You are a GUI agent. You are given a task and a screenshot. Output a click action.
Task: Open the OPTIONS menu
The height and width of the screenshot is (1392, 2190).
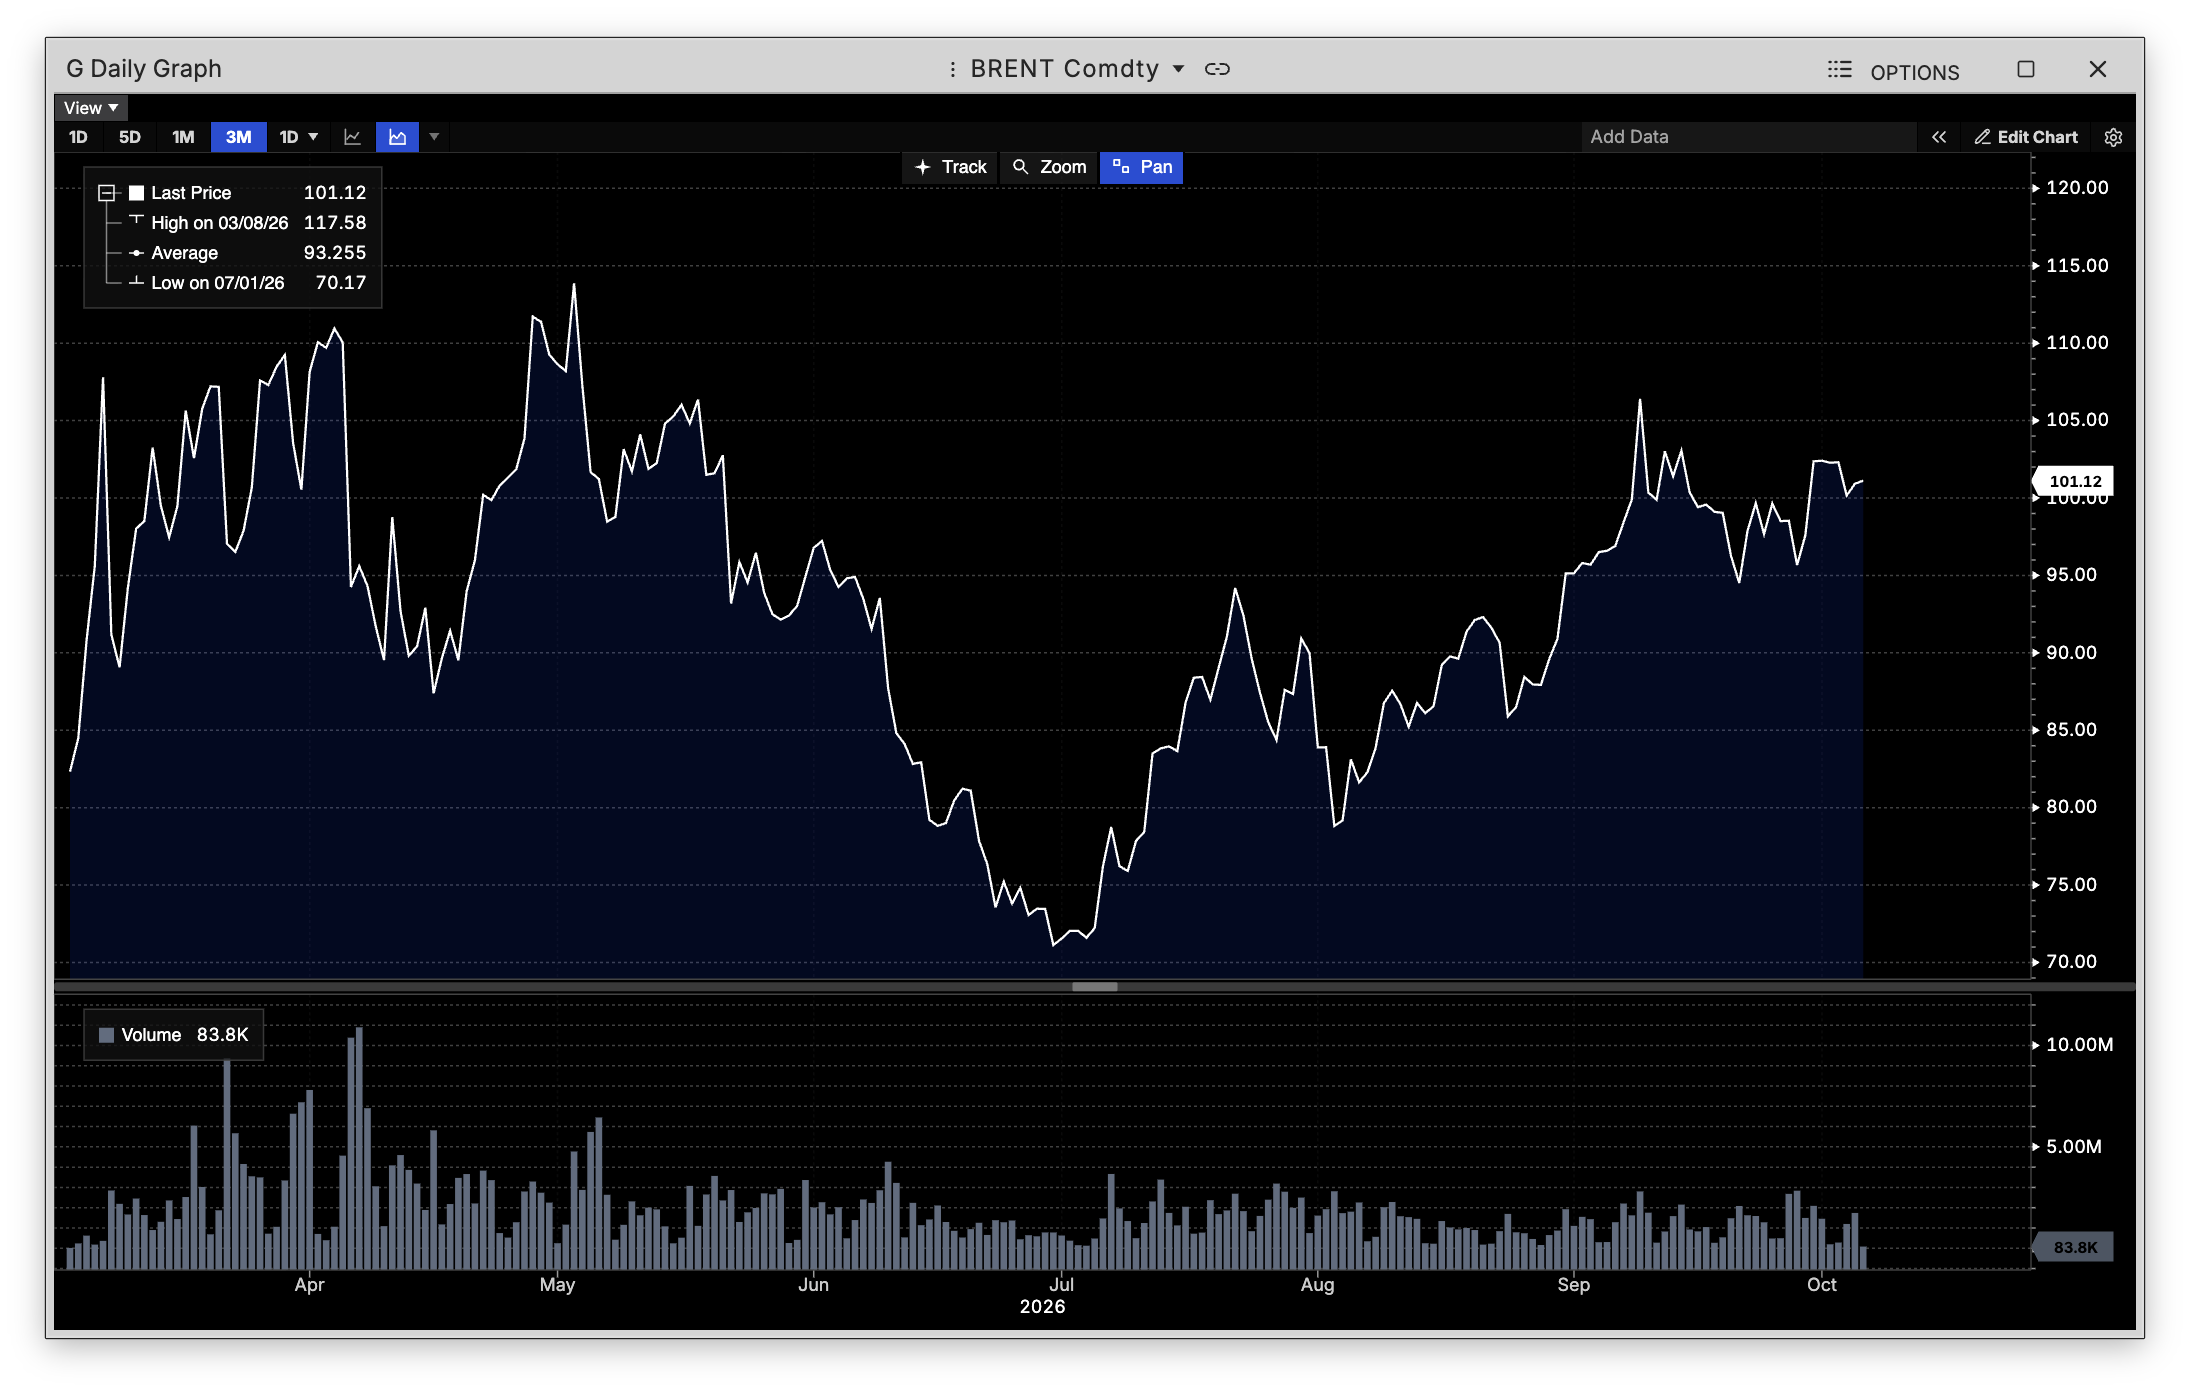pyautogui.click(x=1893, y=71)
